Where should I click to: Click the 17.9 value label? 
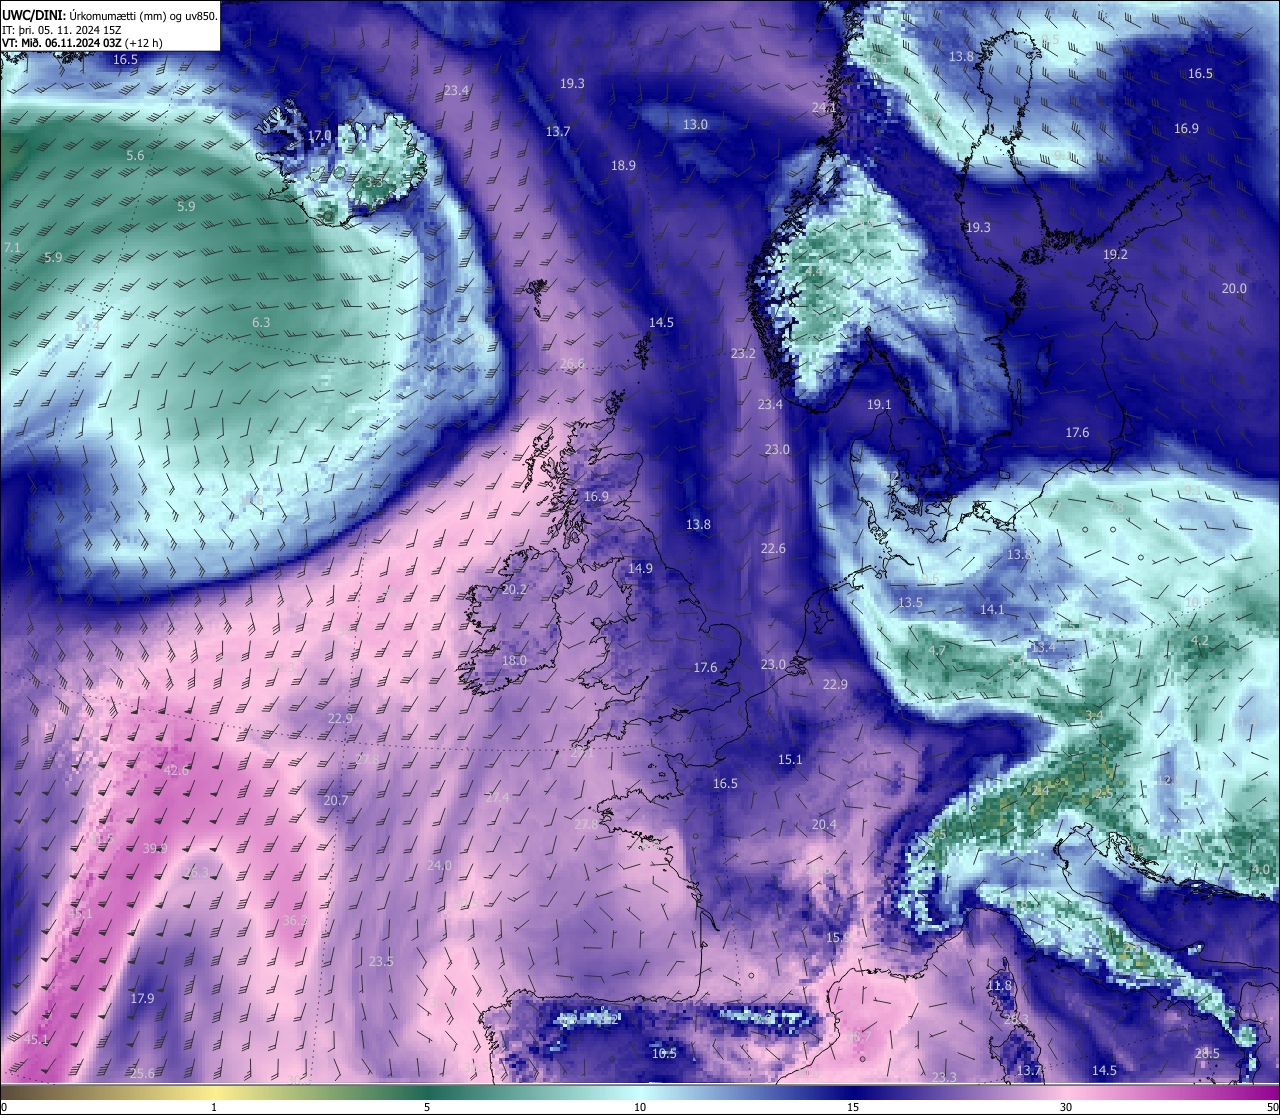pos(142,998)
